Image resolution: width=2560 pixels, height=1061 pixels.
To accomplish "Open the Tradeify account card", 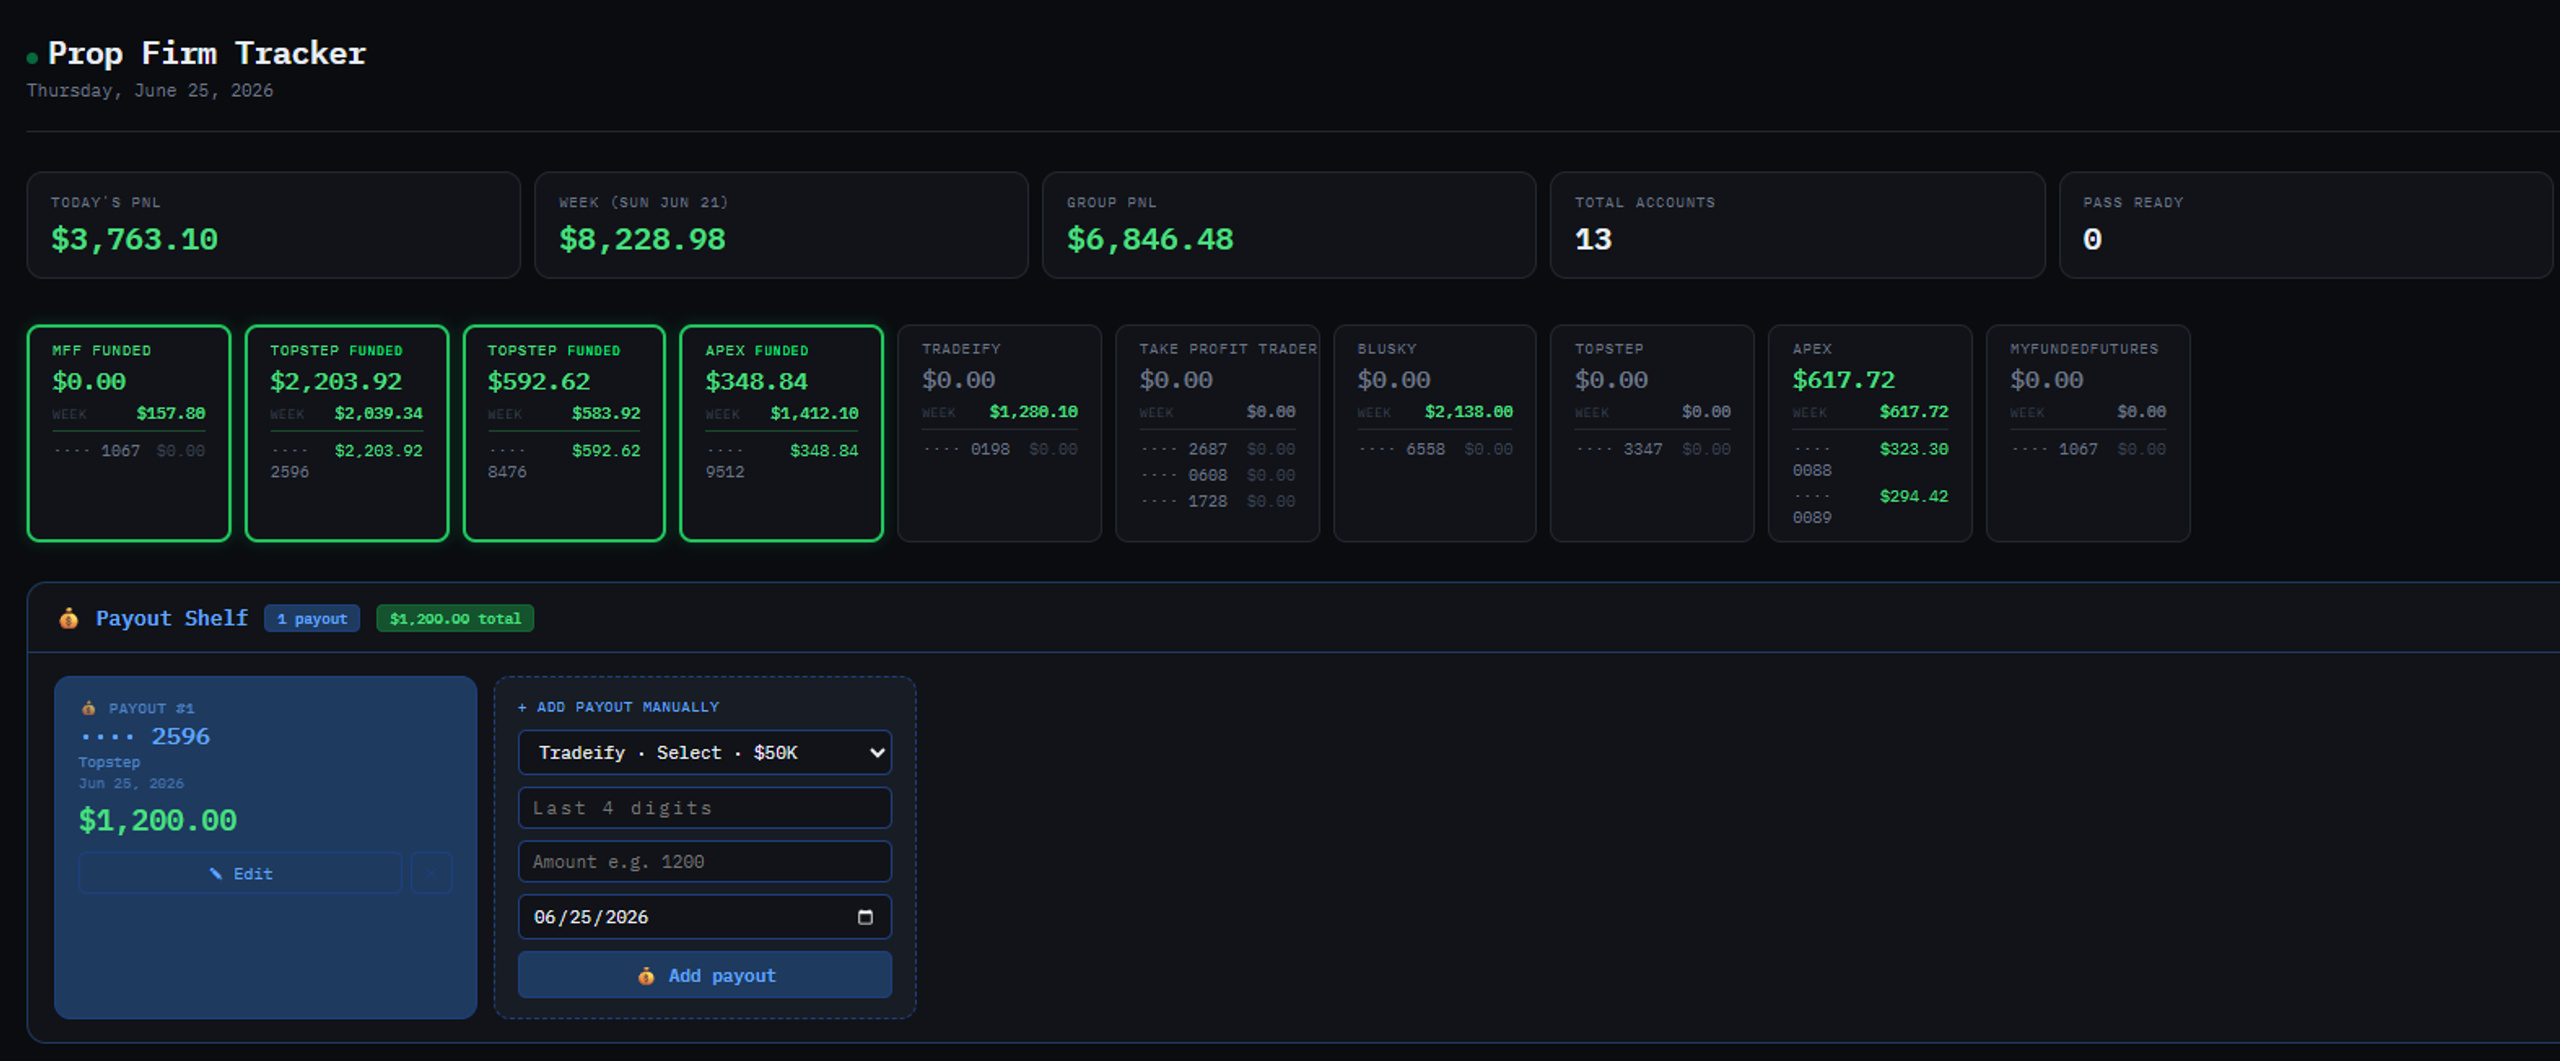I will pyautogui.click(x=999, y=433).
